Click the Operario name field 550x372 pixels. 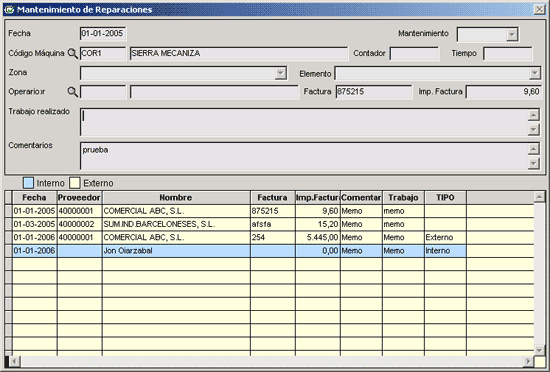point(214,92)
